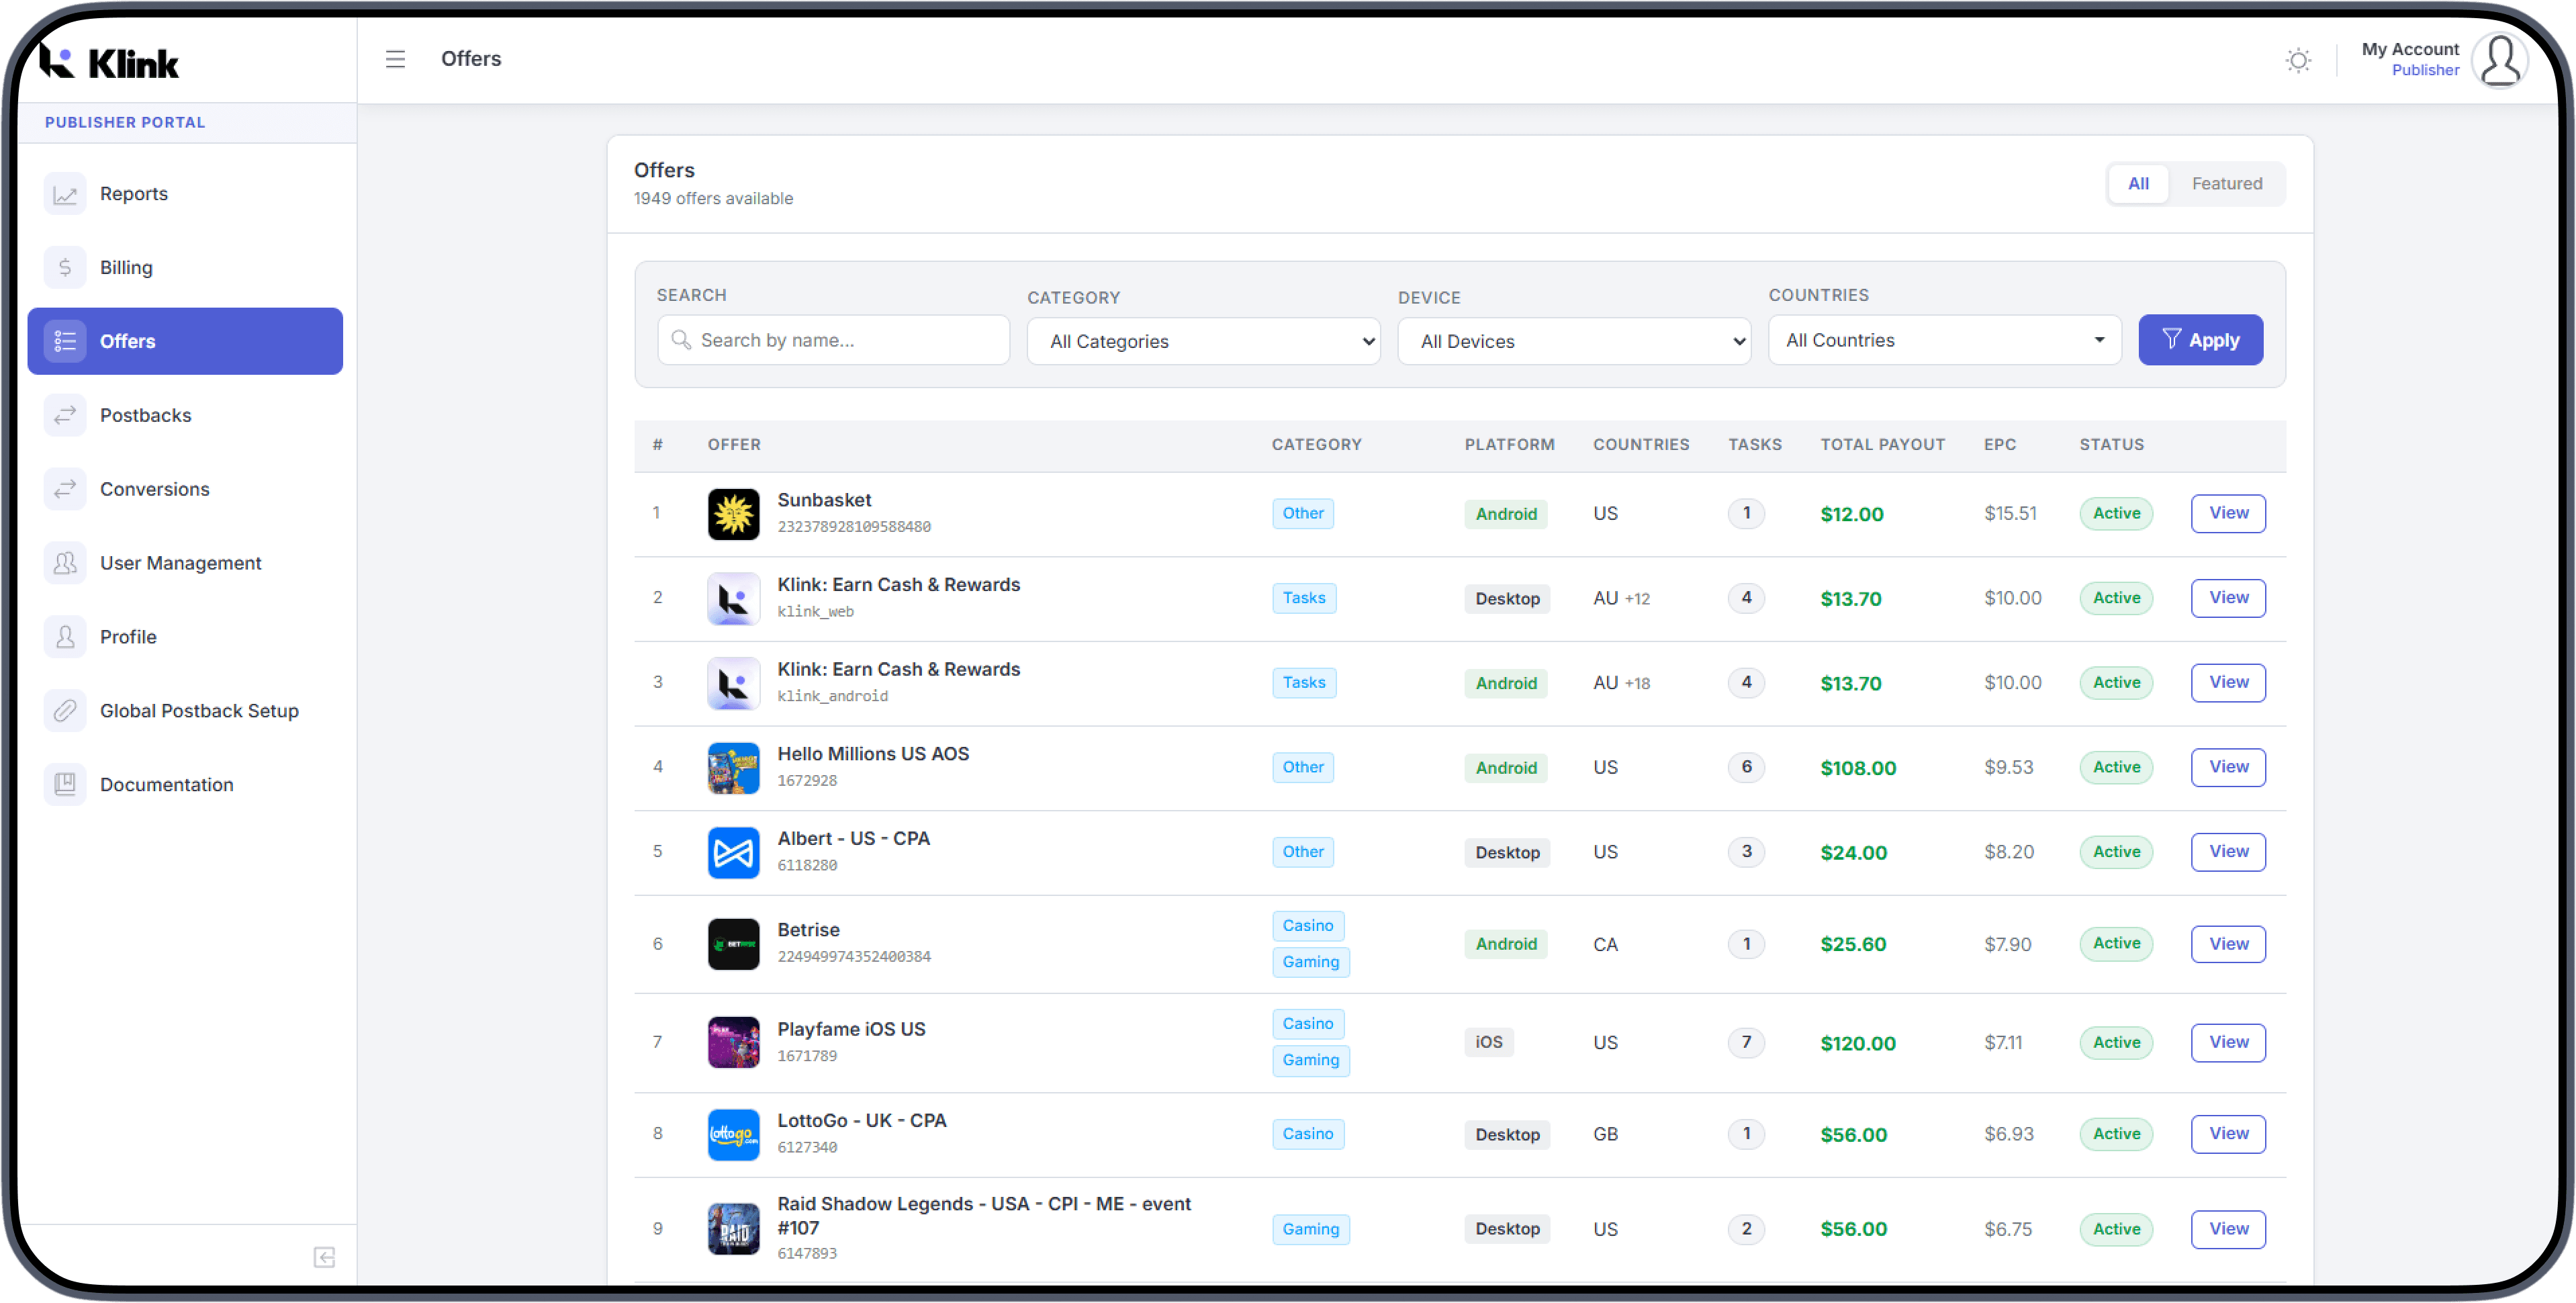This screenshot has width=2576, height=1303.
Task: View the LottoGo UK CPA offer
Action: coord(2228,1134)
